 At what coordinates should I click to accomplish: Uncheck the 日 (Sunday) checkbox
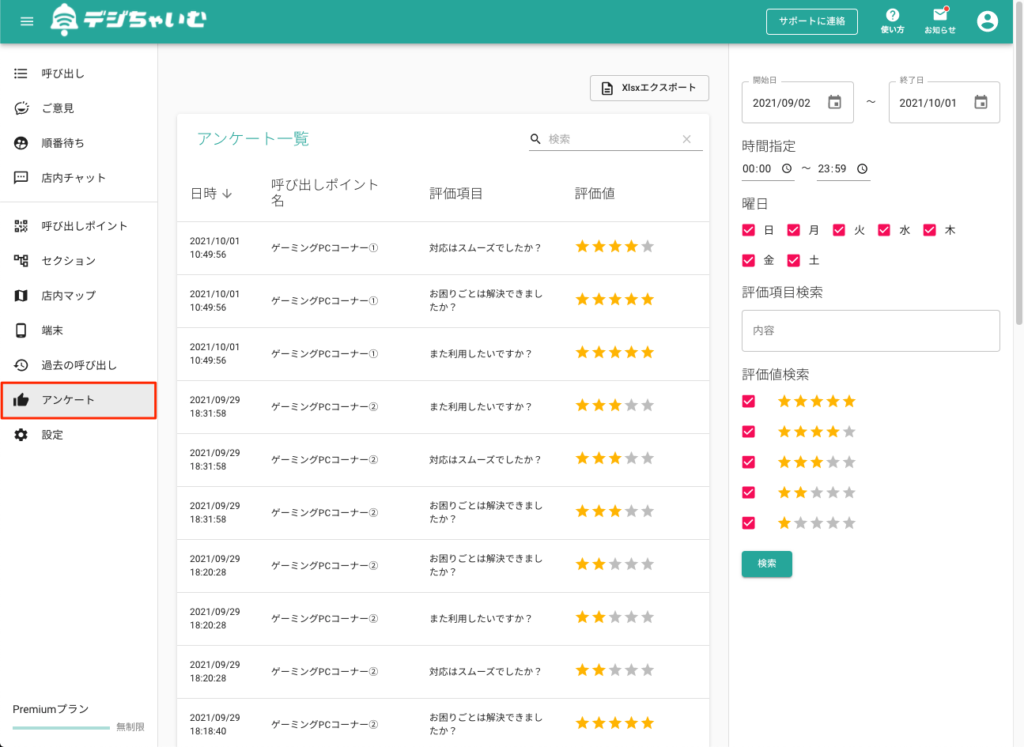tap(748, 230)
